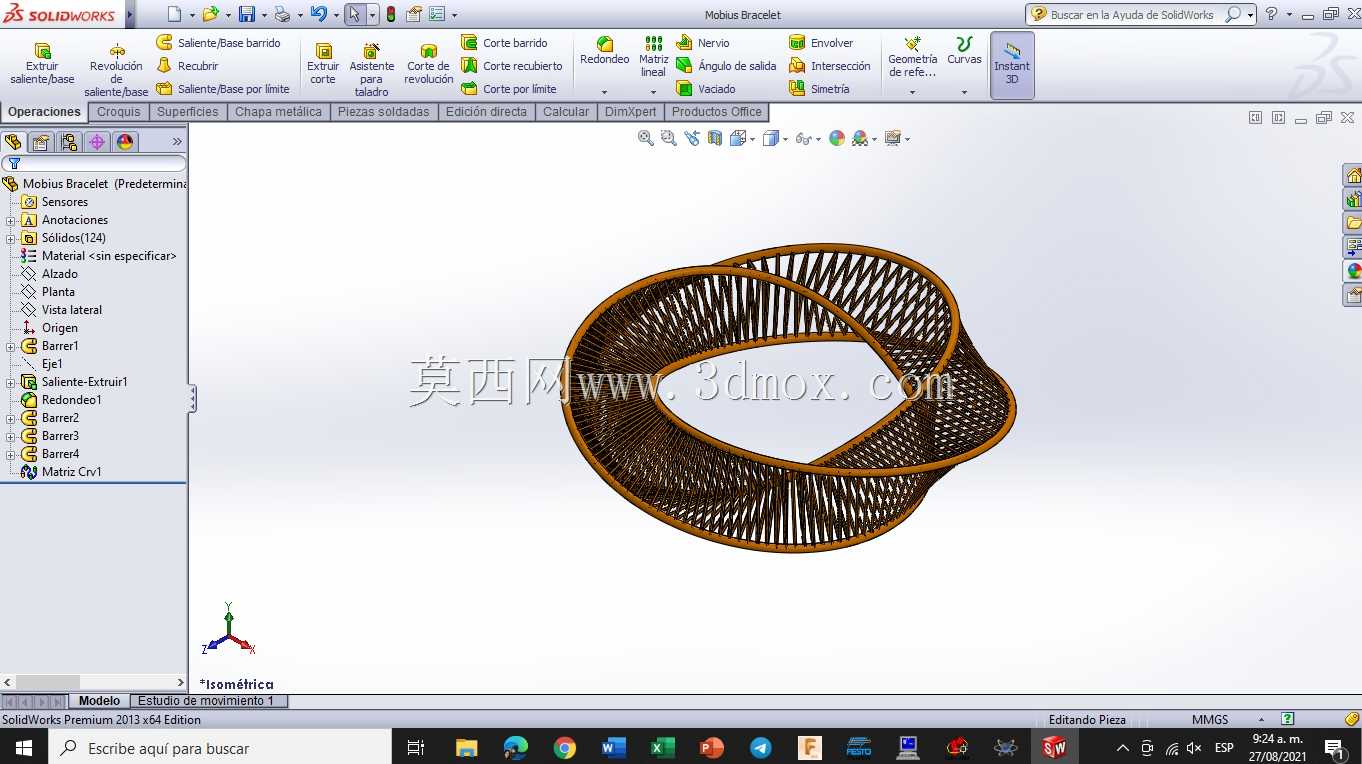The height and width of the screenshot is (764, 1362).
Task: Click Previous view icon
Action: click(x=692, y=139)
